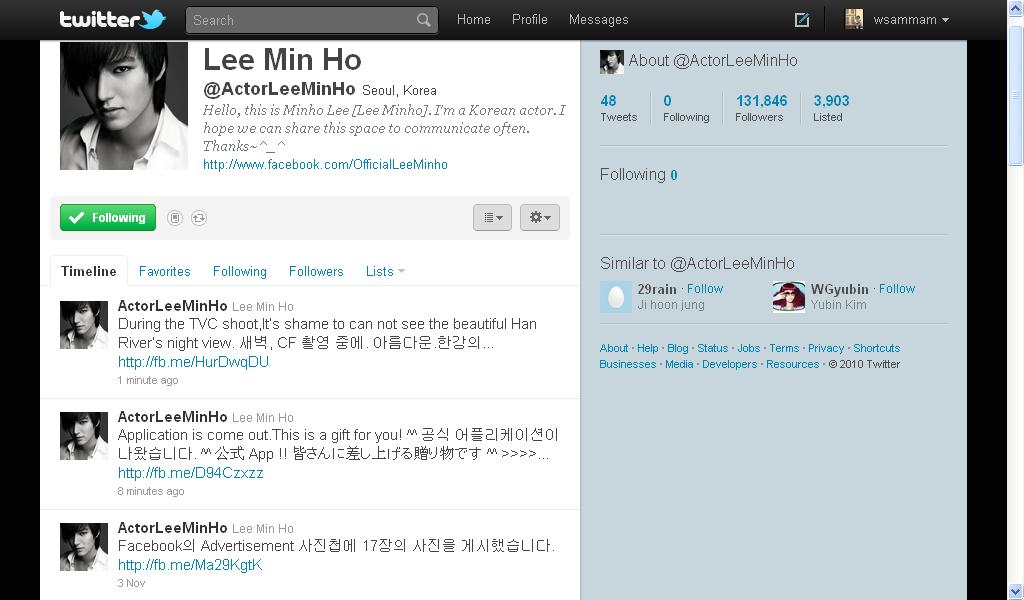Image resolution: width=1024 pixels, height=600 pixels.
Task: Open the gear actions dropdown
Action: [x=539, y=217]
